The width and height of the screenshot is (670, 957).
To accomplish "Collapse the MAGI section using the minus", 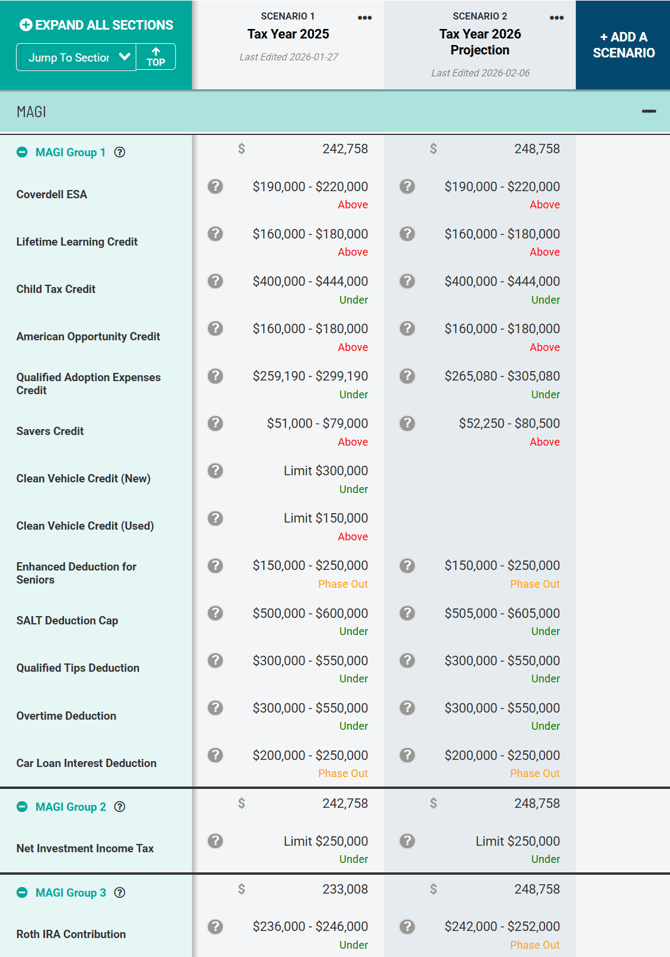I will 649,112.
